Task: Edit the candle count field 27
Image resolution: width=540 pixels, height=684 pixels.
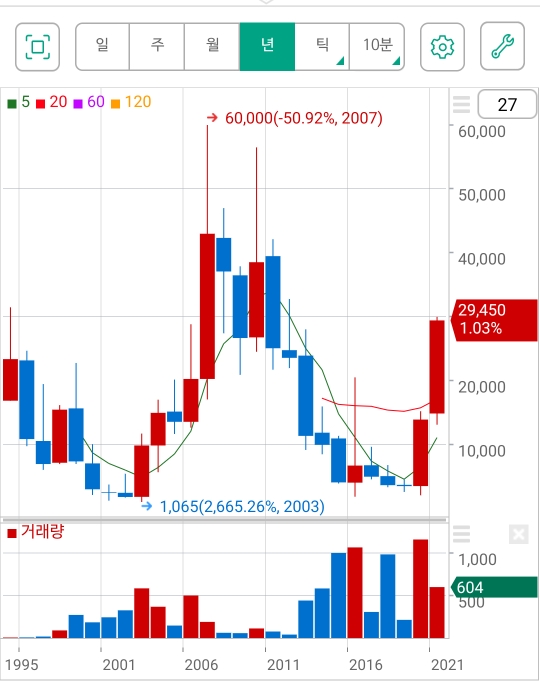Action: point(507,104)
